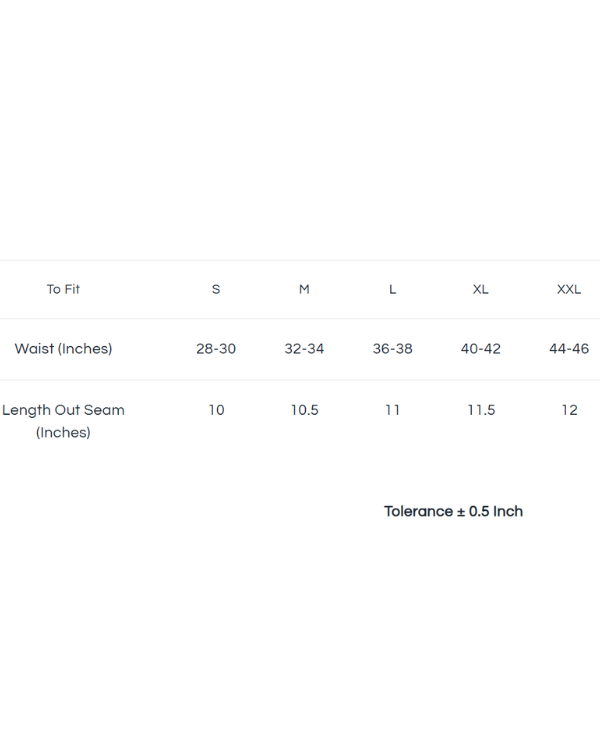Pick the 44-46 waist value
The width and height of the screenshot is (600, 750).
569,349
